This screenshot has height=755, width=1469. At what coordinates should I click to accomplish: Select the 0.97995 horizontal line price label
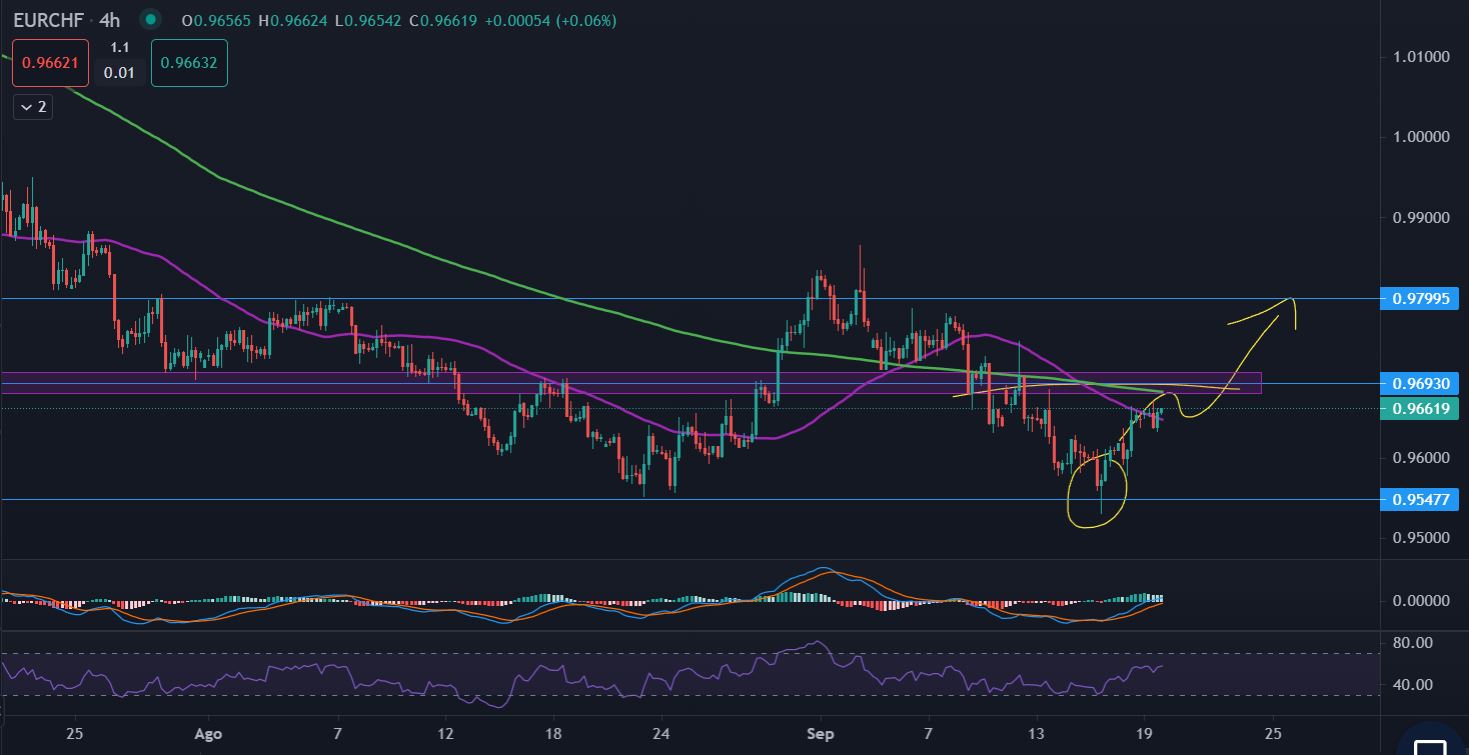[x=1419, y=299]
